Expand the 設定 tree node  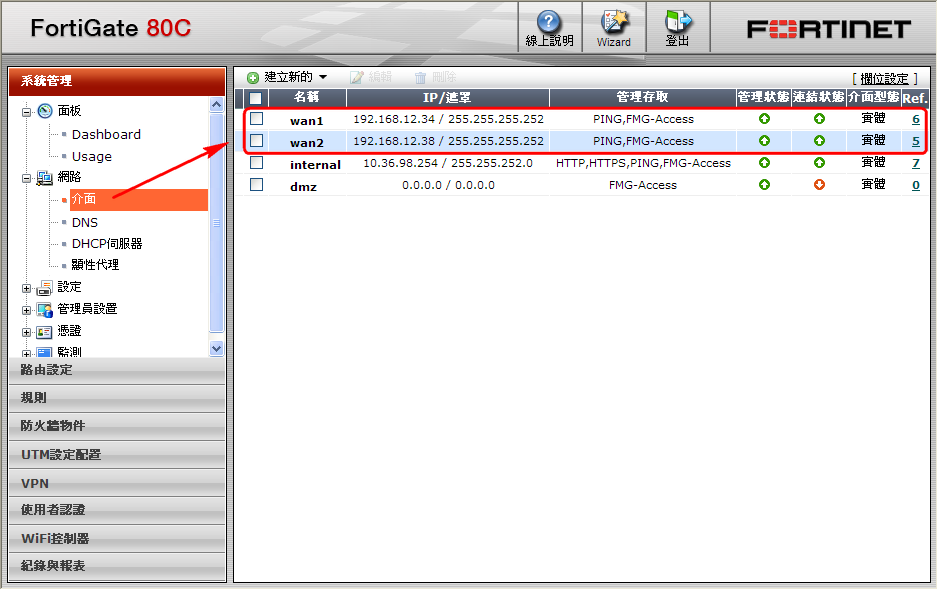pos(26,288)
